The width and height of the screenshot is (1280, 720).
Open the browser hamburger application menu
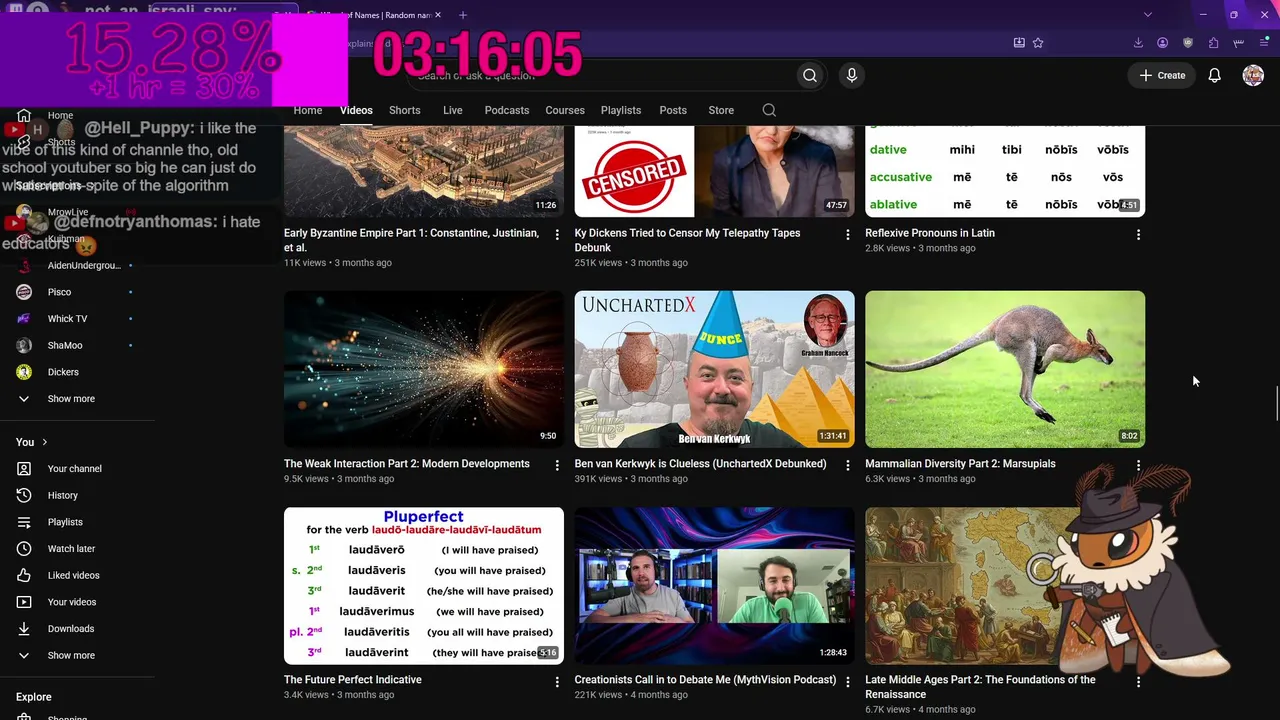(x=1264, y=43)
